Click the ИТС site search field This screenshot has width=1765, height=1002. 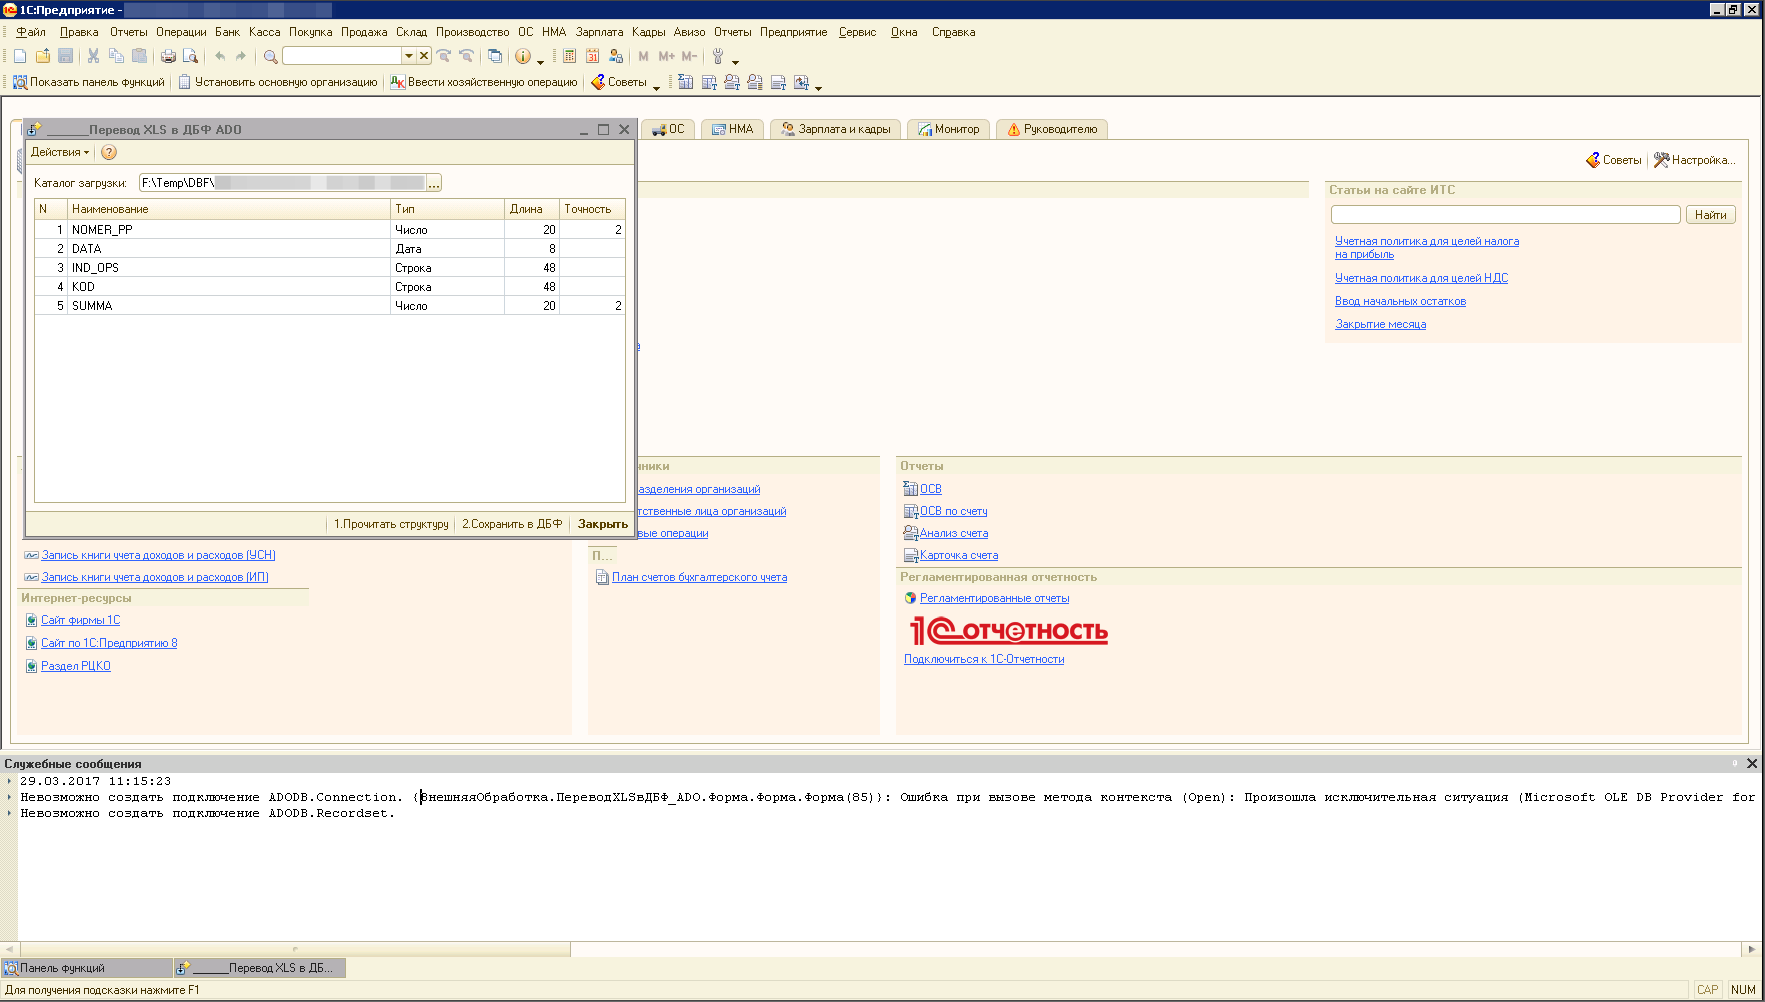[1505, 215]
